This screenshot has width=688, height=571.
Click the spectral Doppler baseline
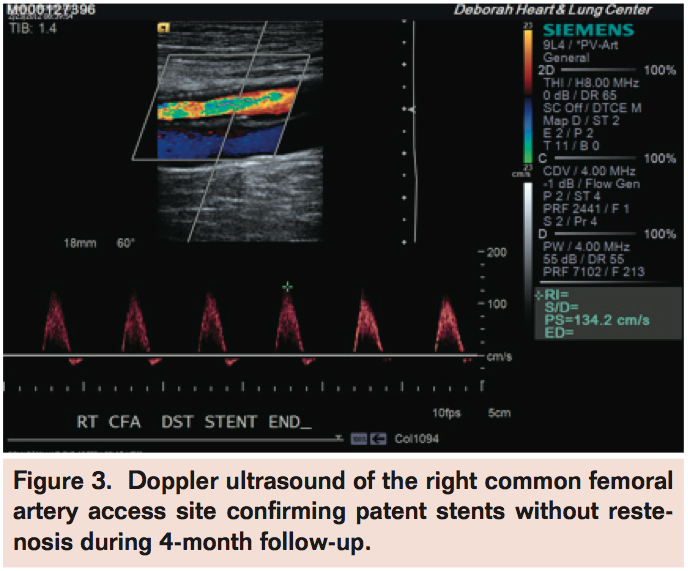[240, 355]
